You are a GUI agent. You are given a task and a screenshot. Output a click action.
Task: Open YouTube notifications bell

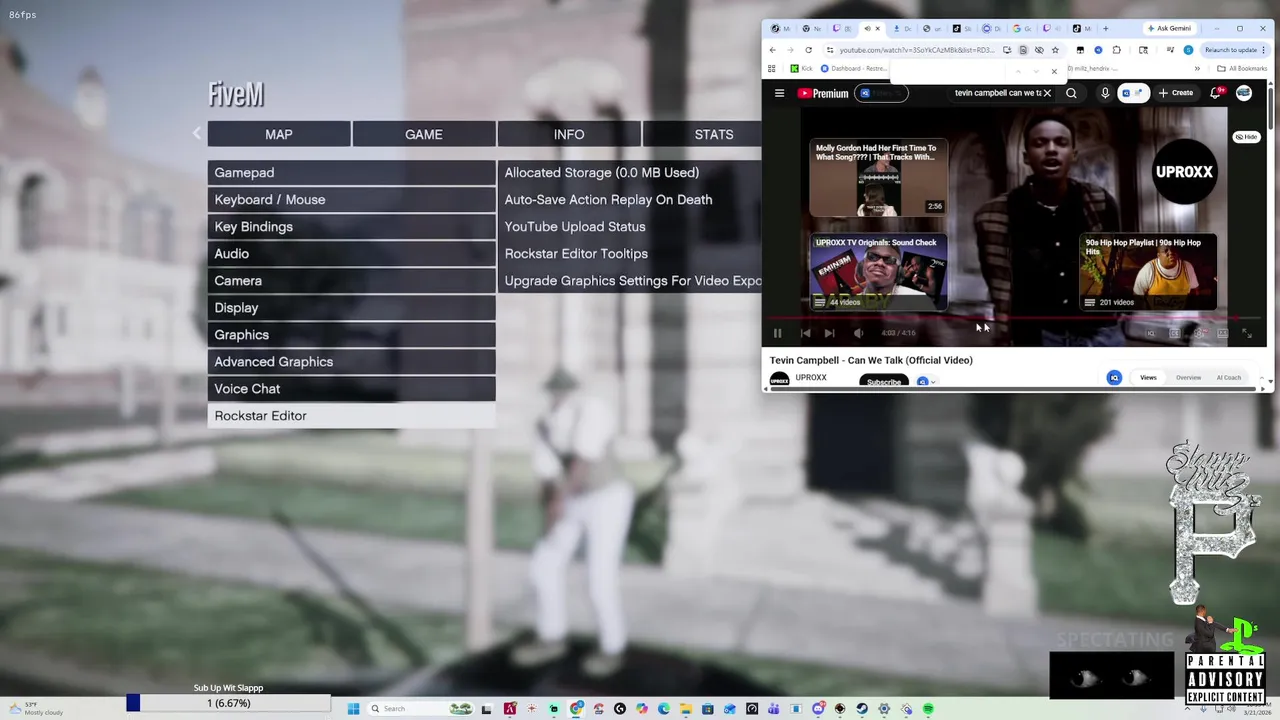(x=1216, y=93)
